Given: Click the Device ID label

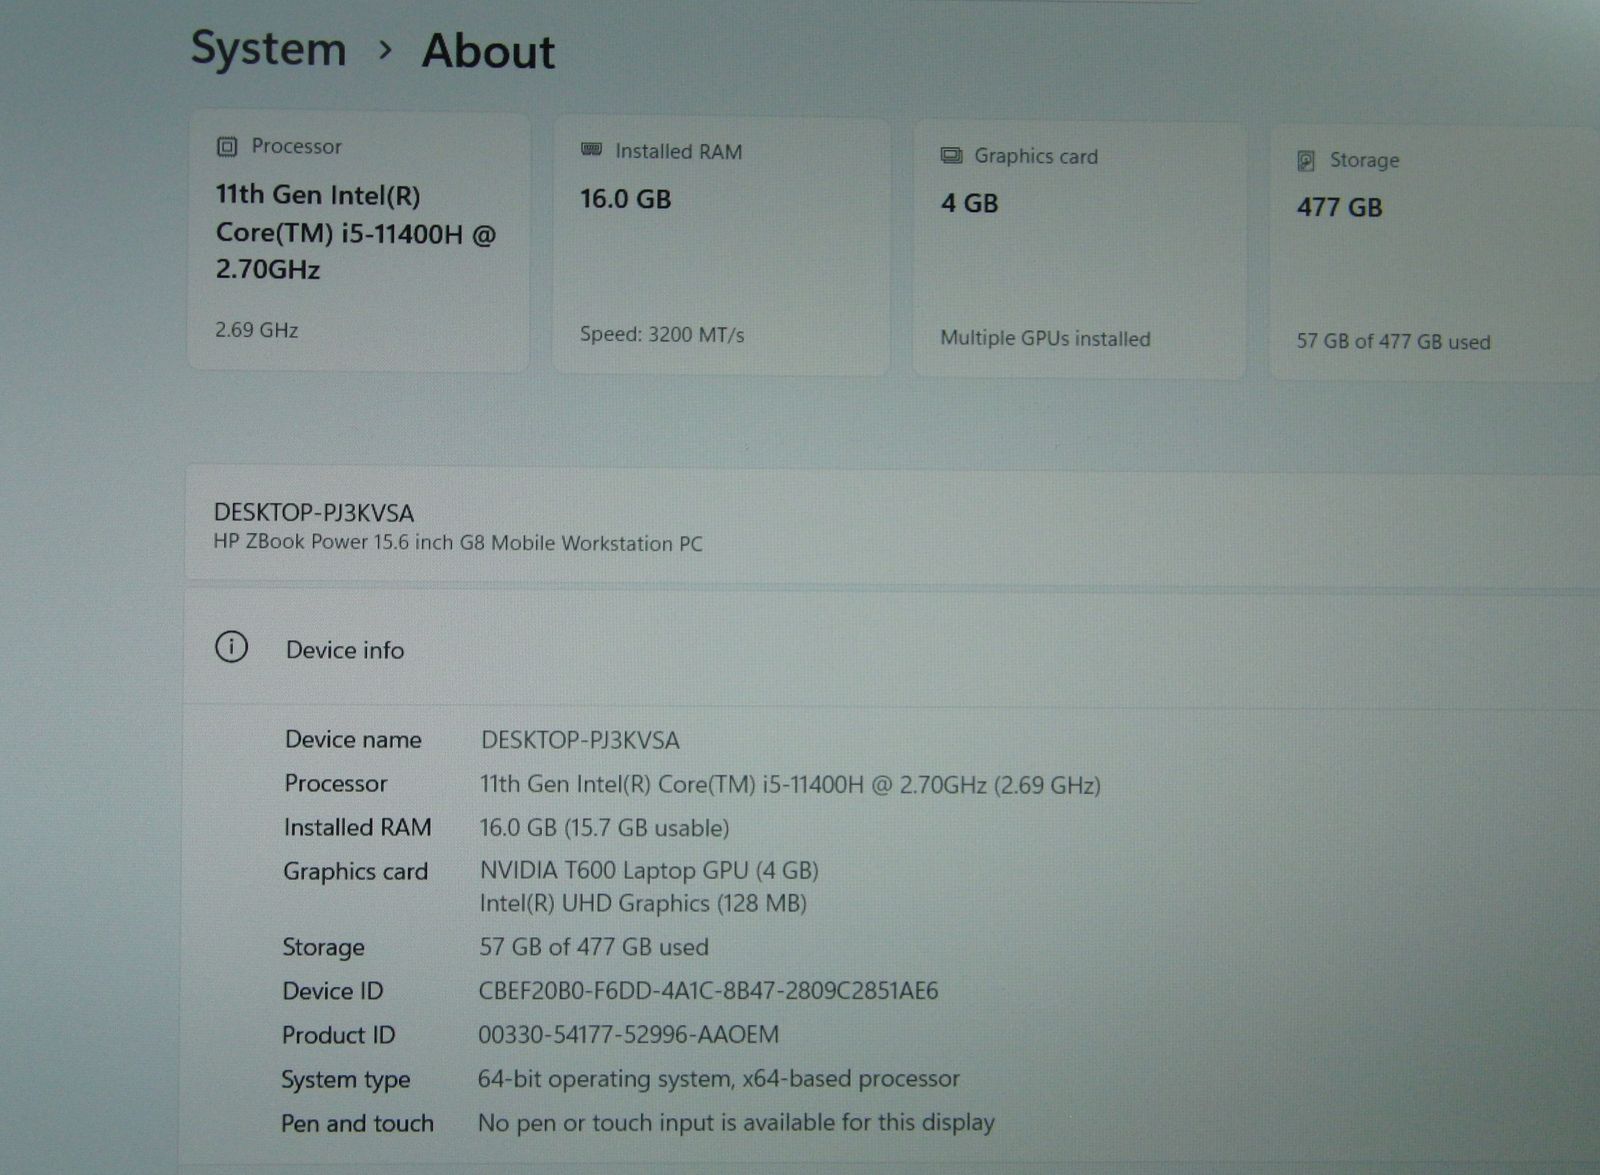Looking at the screenshot, I should (x=332, y=991).
